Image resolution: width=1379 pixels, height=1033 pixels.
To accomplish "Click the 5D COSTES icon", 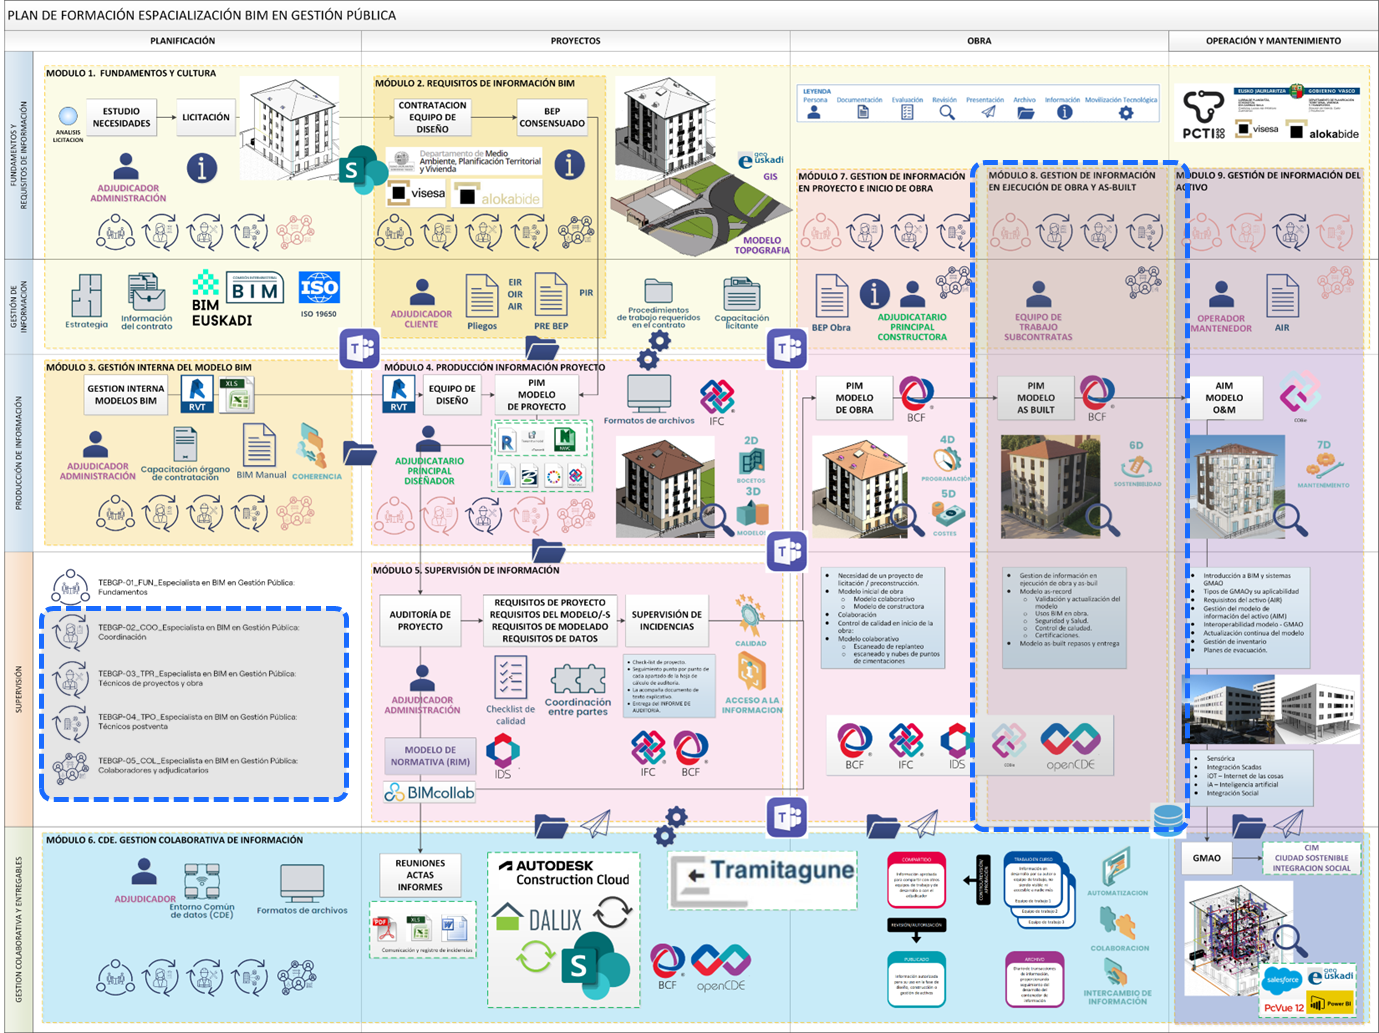I will (x=948, y=514).
